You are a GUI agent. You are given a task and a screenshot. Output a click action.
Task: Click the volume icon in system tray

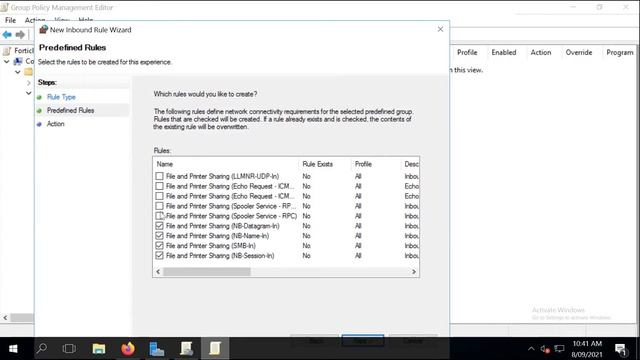coord(544,349)
